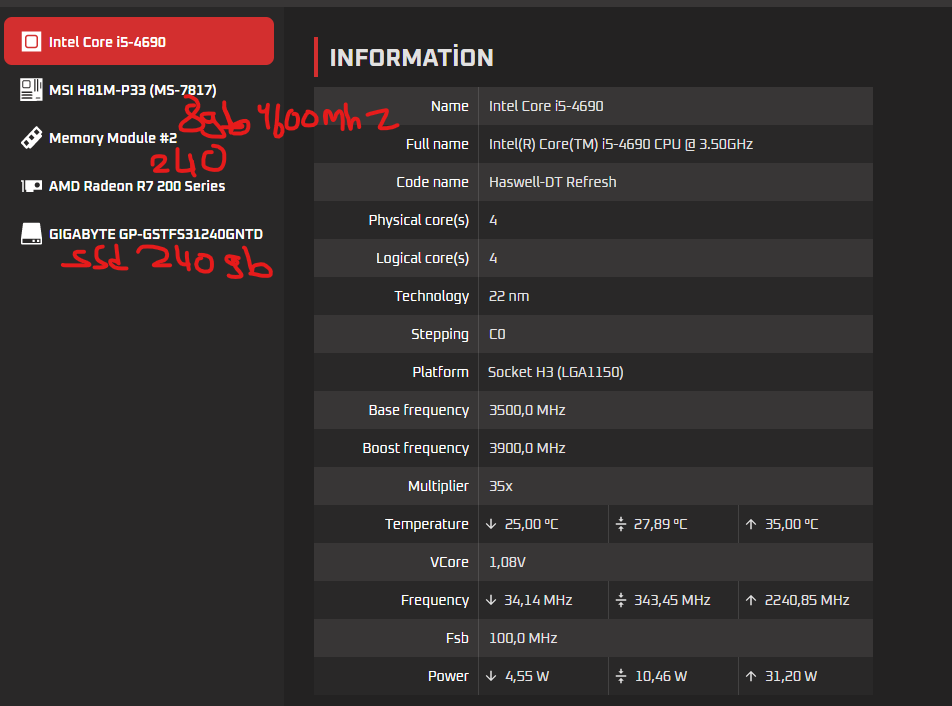
Task: Click Stepping value C0
Action: click(x=497, y=334)
